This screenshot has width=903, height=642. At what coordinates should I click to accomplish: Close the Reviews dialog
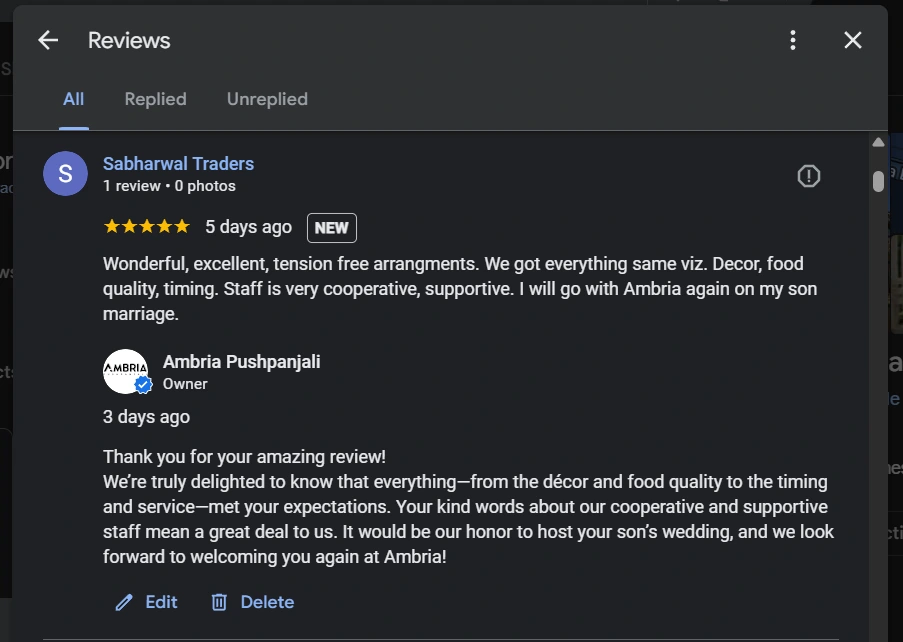pyautogui.click(x=852, y=40)
